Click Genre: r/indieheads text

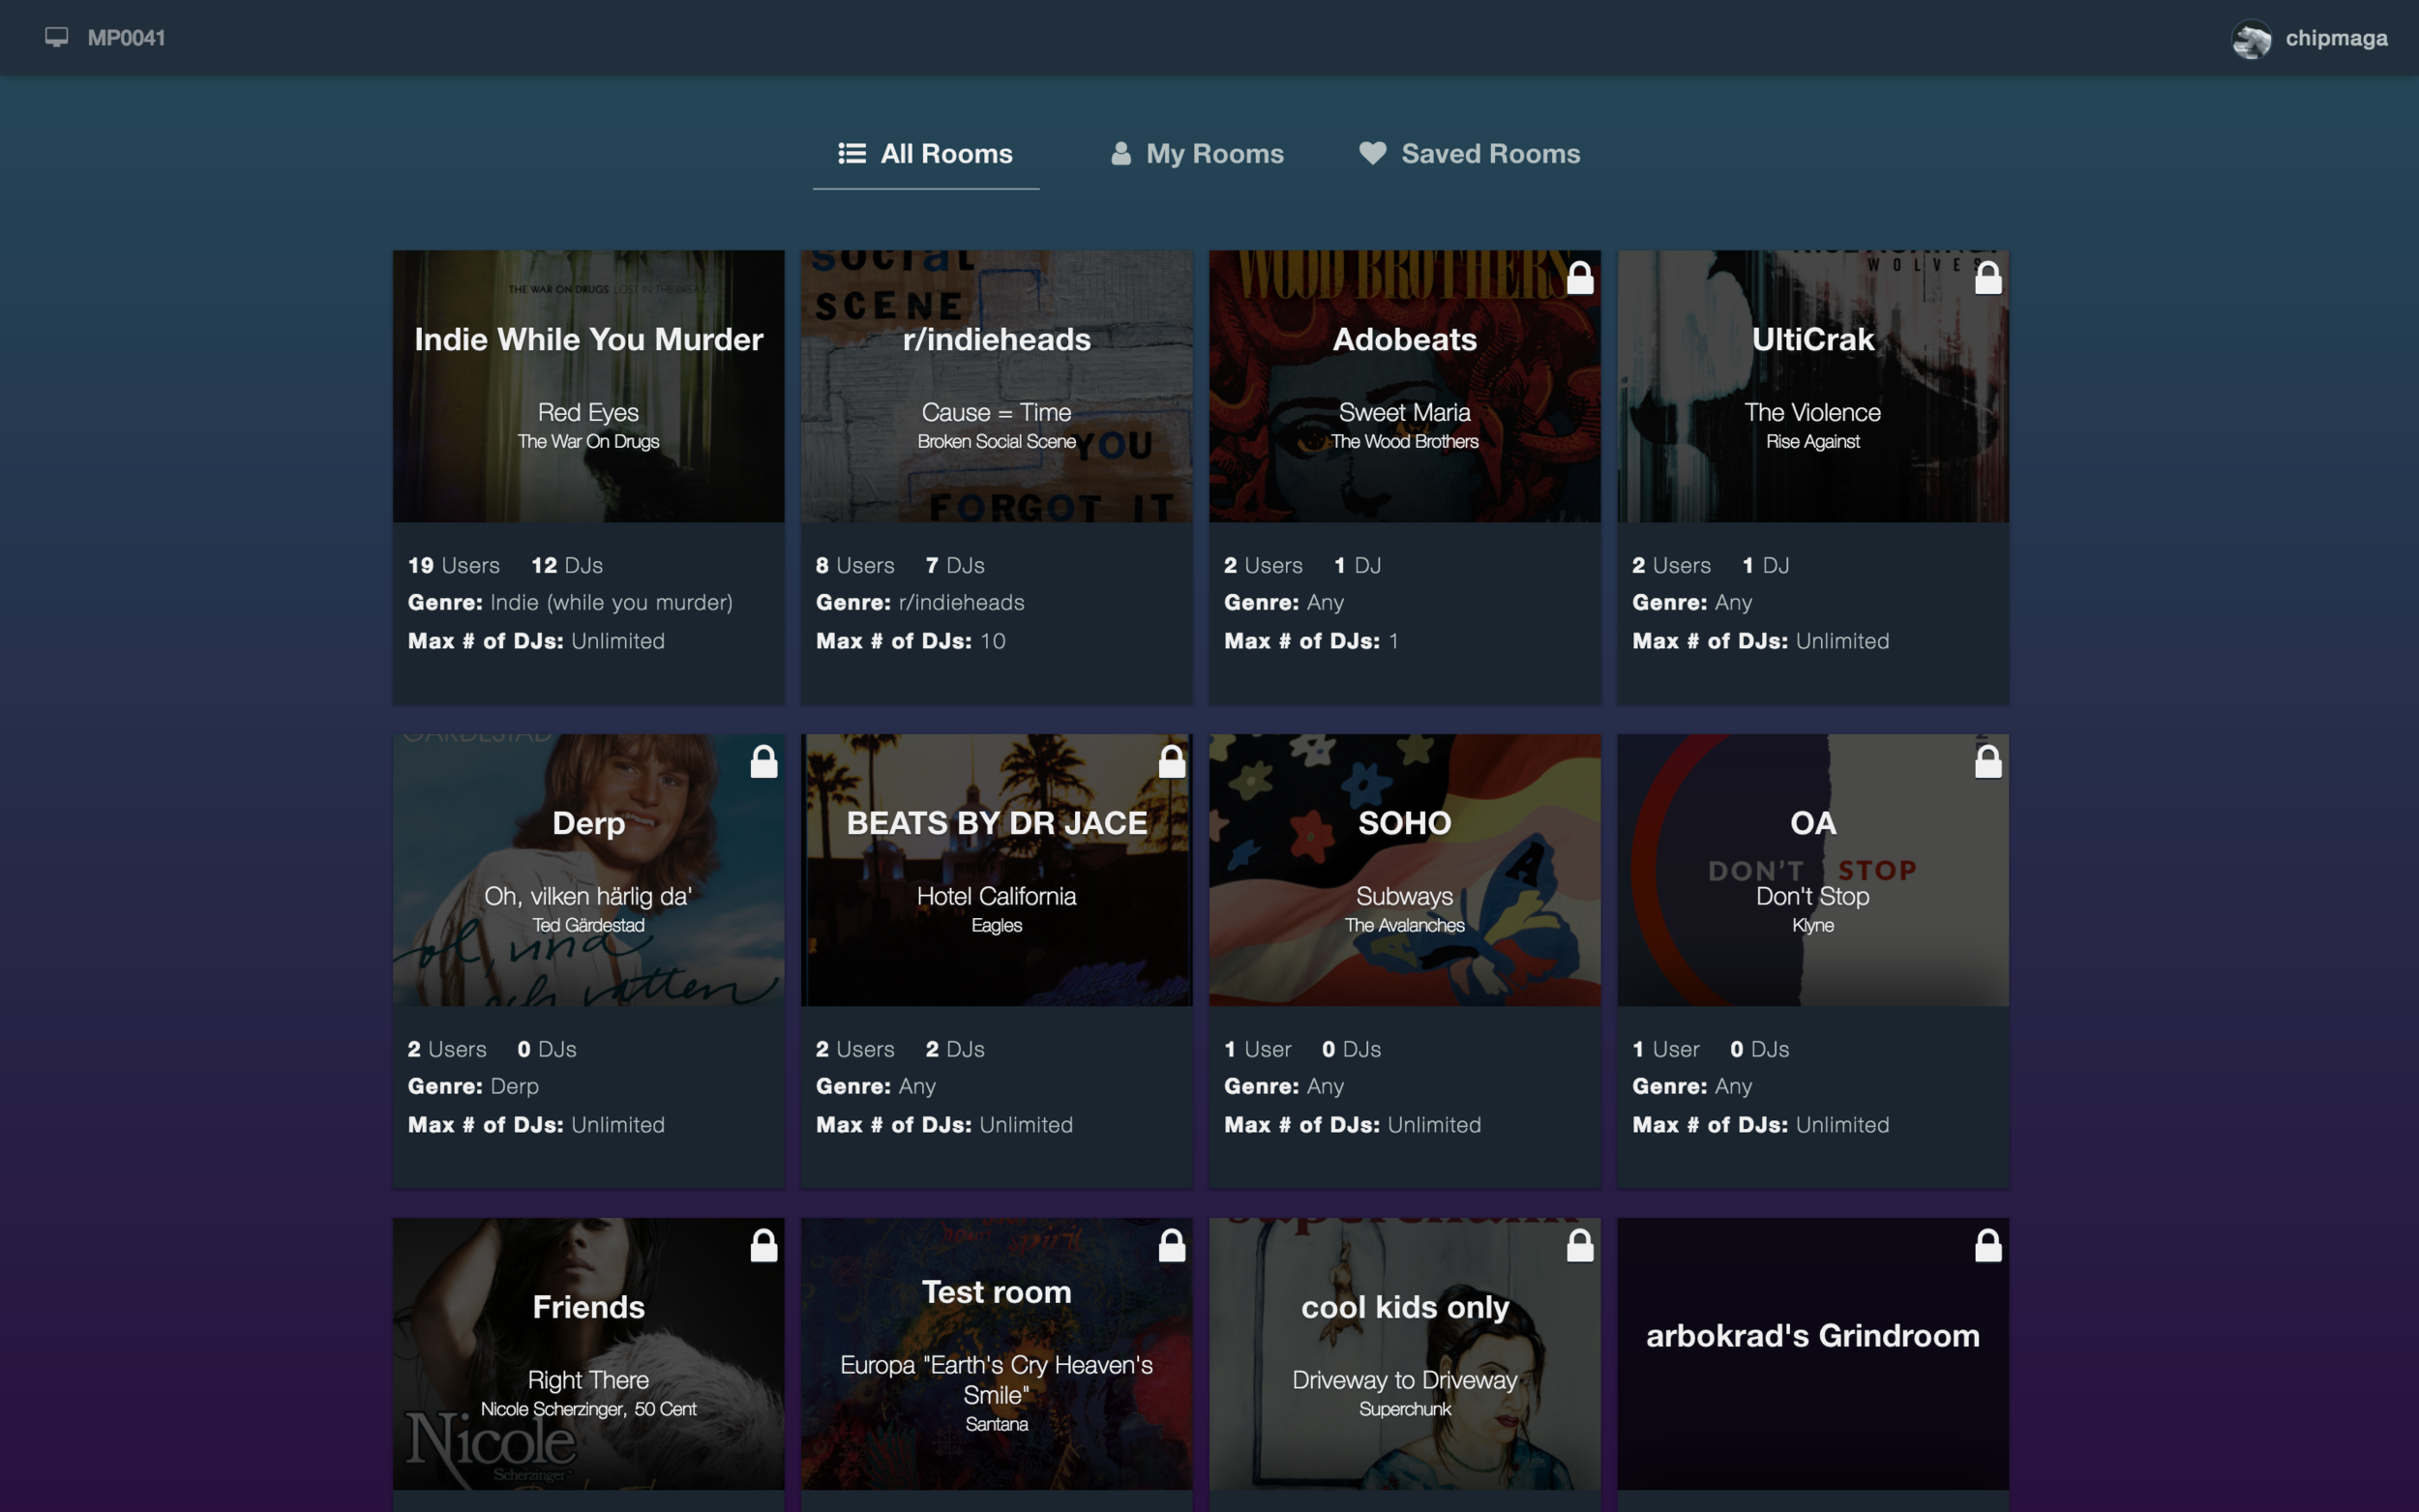[x=920, y=602]
